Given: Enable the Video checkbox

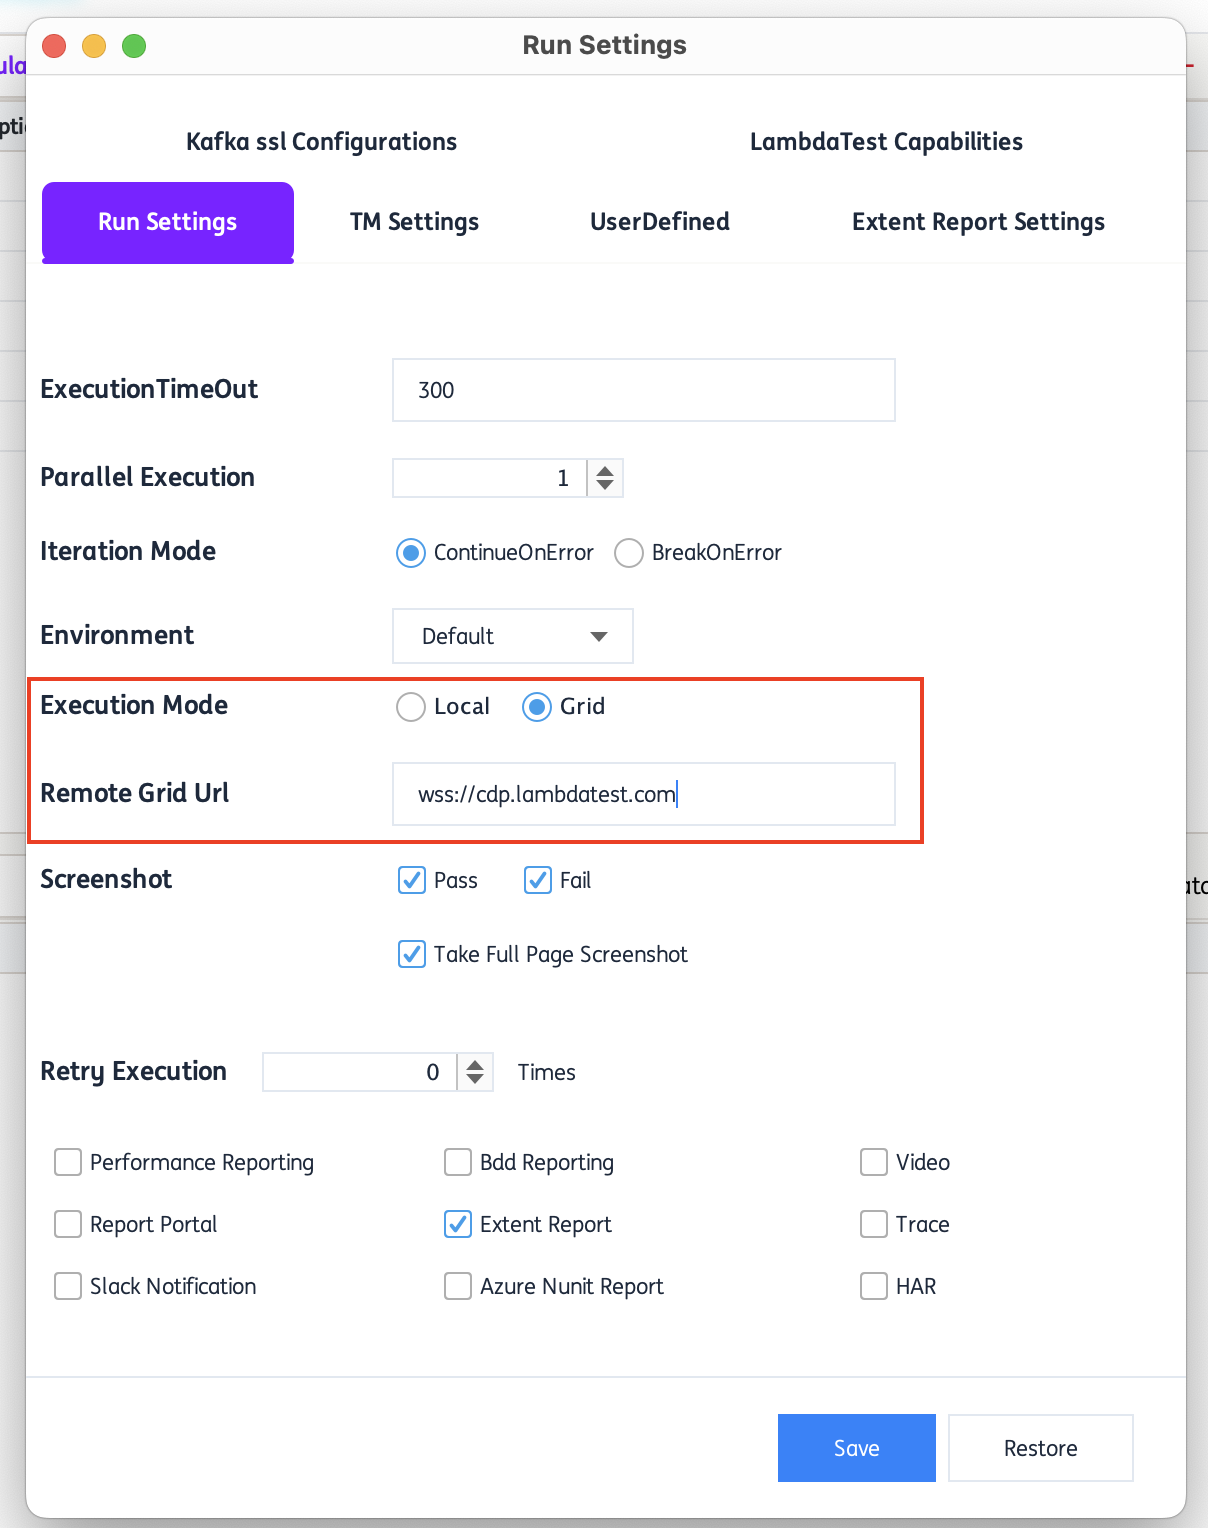Looking at the screenshot, I should click(x=874, y=1162).
